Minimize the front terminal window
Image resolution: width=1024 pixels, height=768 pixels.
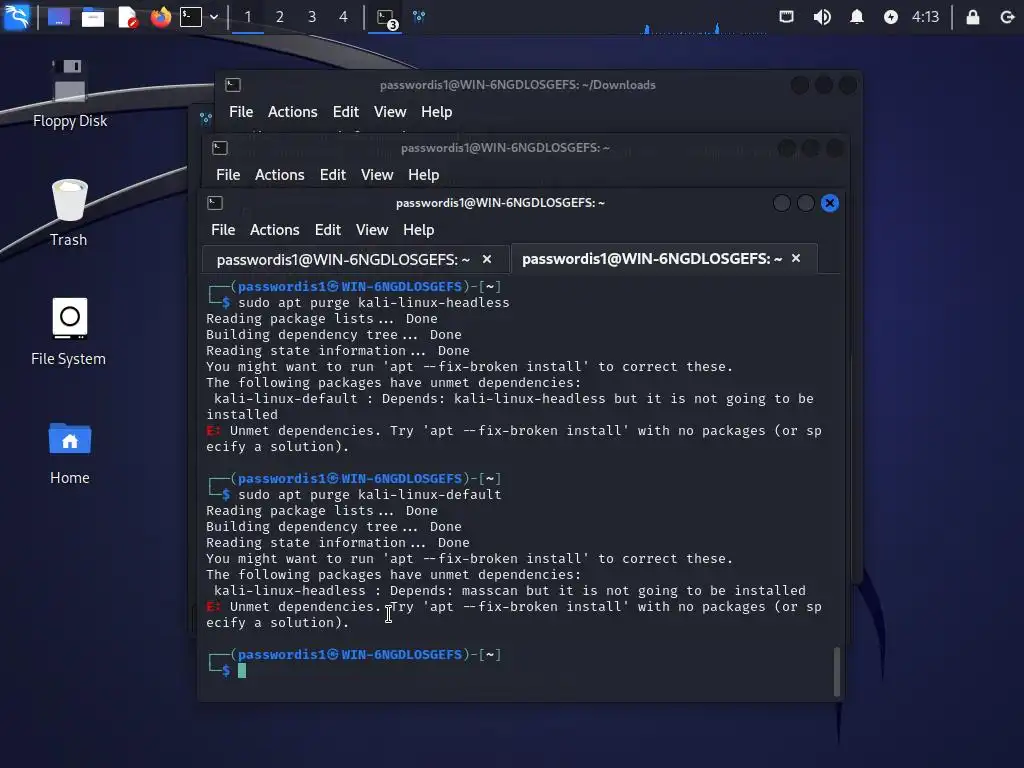(x=782, y=203)
